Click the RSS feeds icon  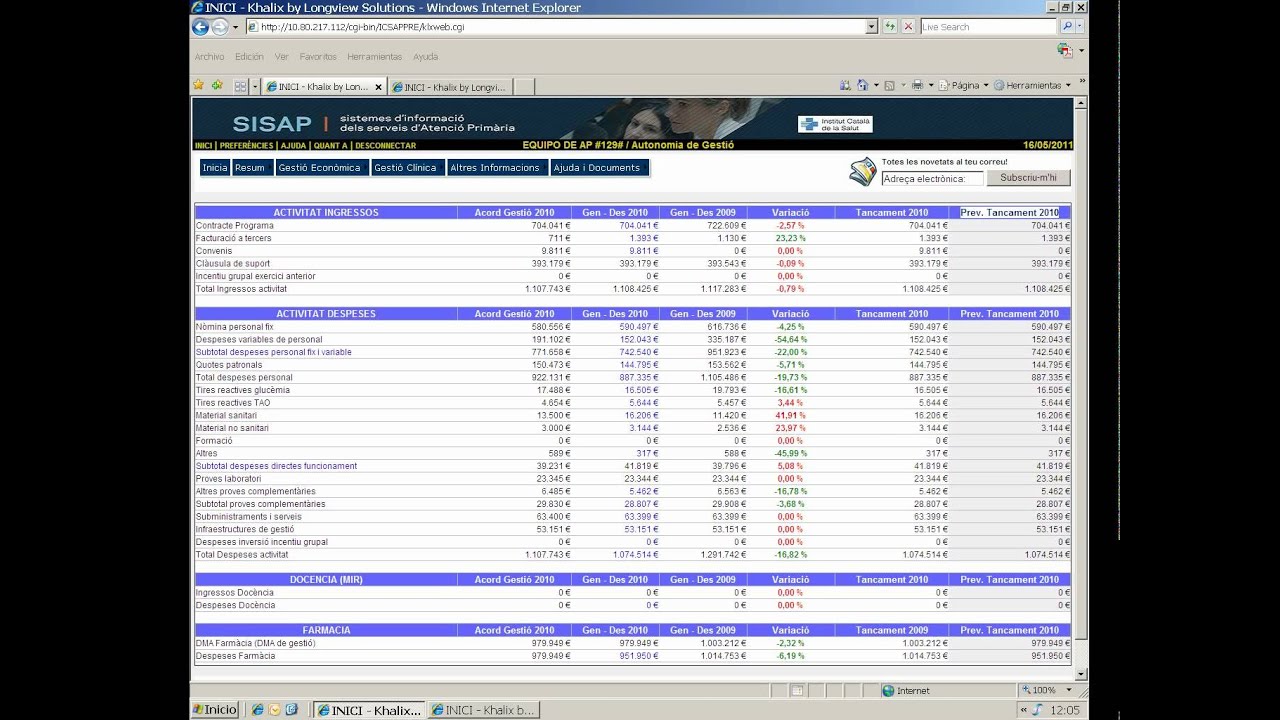[889, 86]
